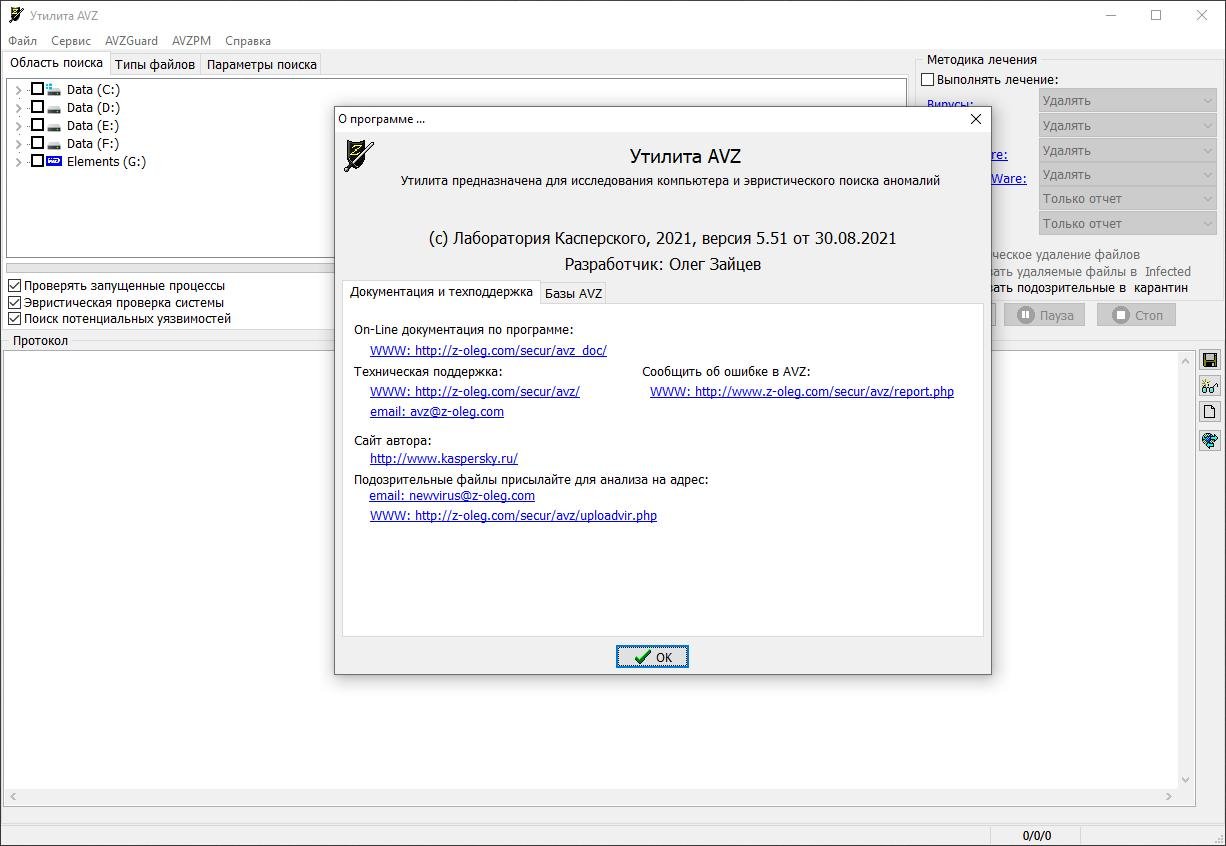Screen dimensions: 1226x846
Task: Enable the 'Выполнять лечение' checkbox
Action: click(927, 80)
